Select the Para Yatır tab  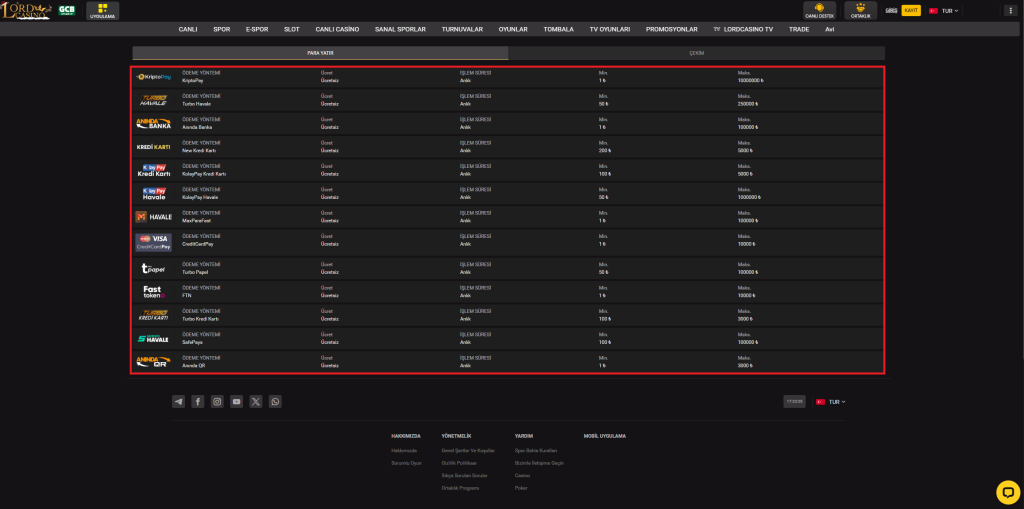point(320,53)
